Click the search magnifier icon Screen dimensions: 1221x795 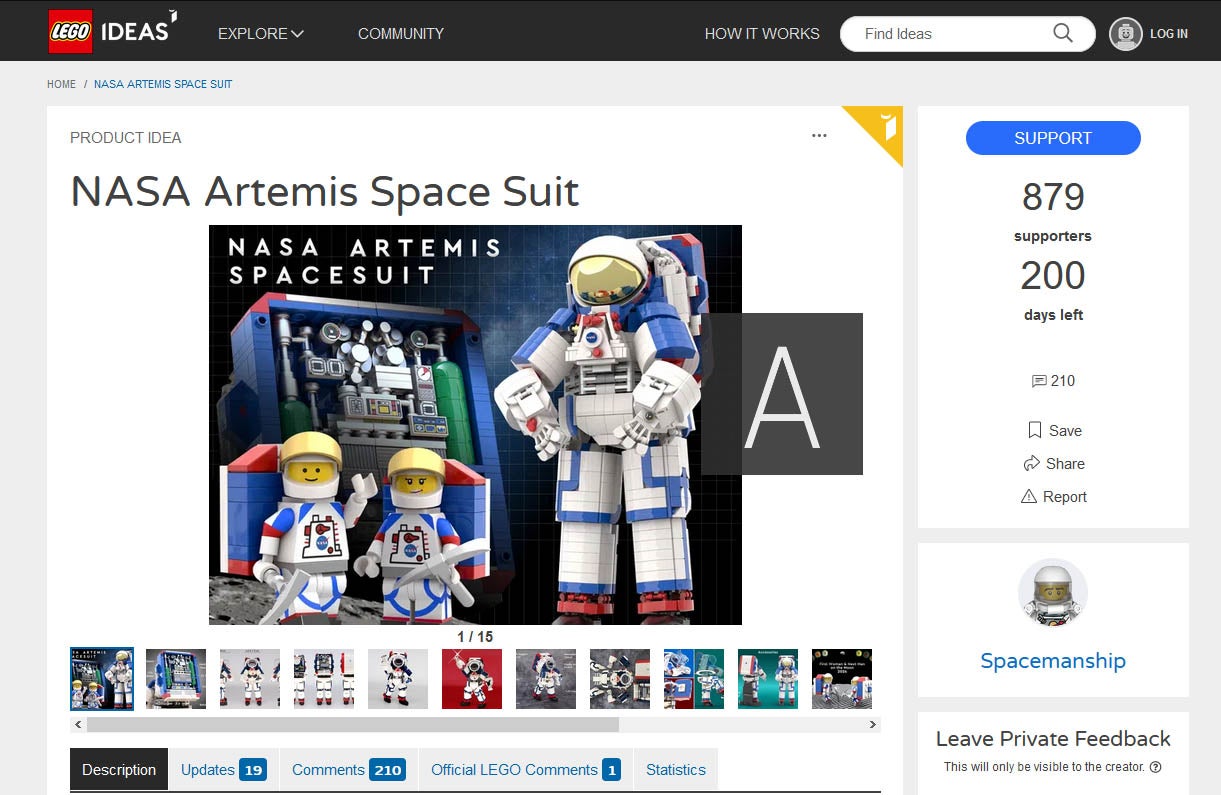point(1063,33)
